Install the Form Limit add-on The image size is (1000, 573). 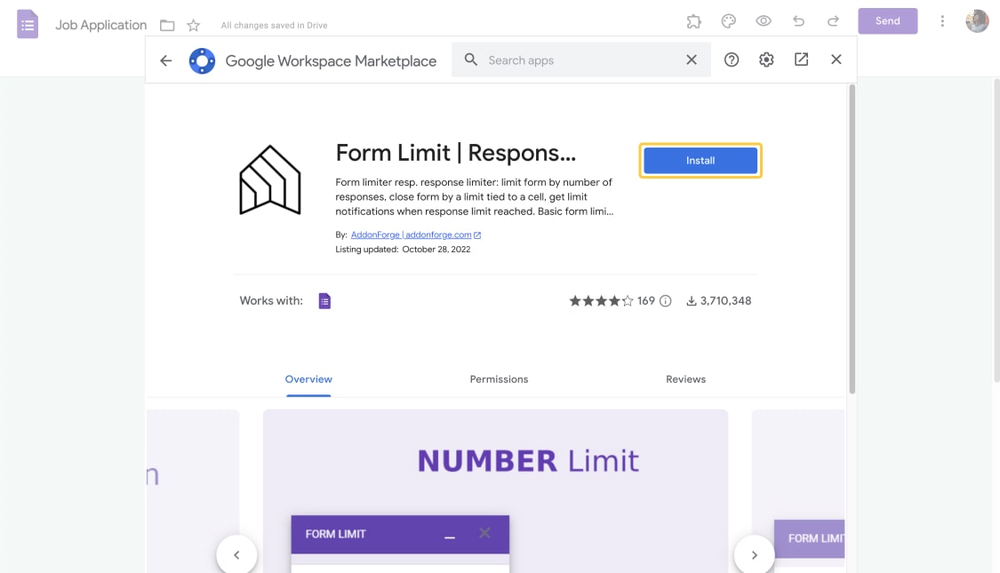pos(700,160)
